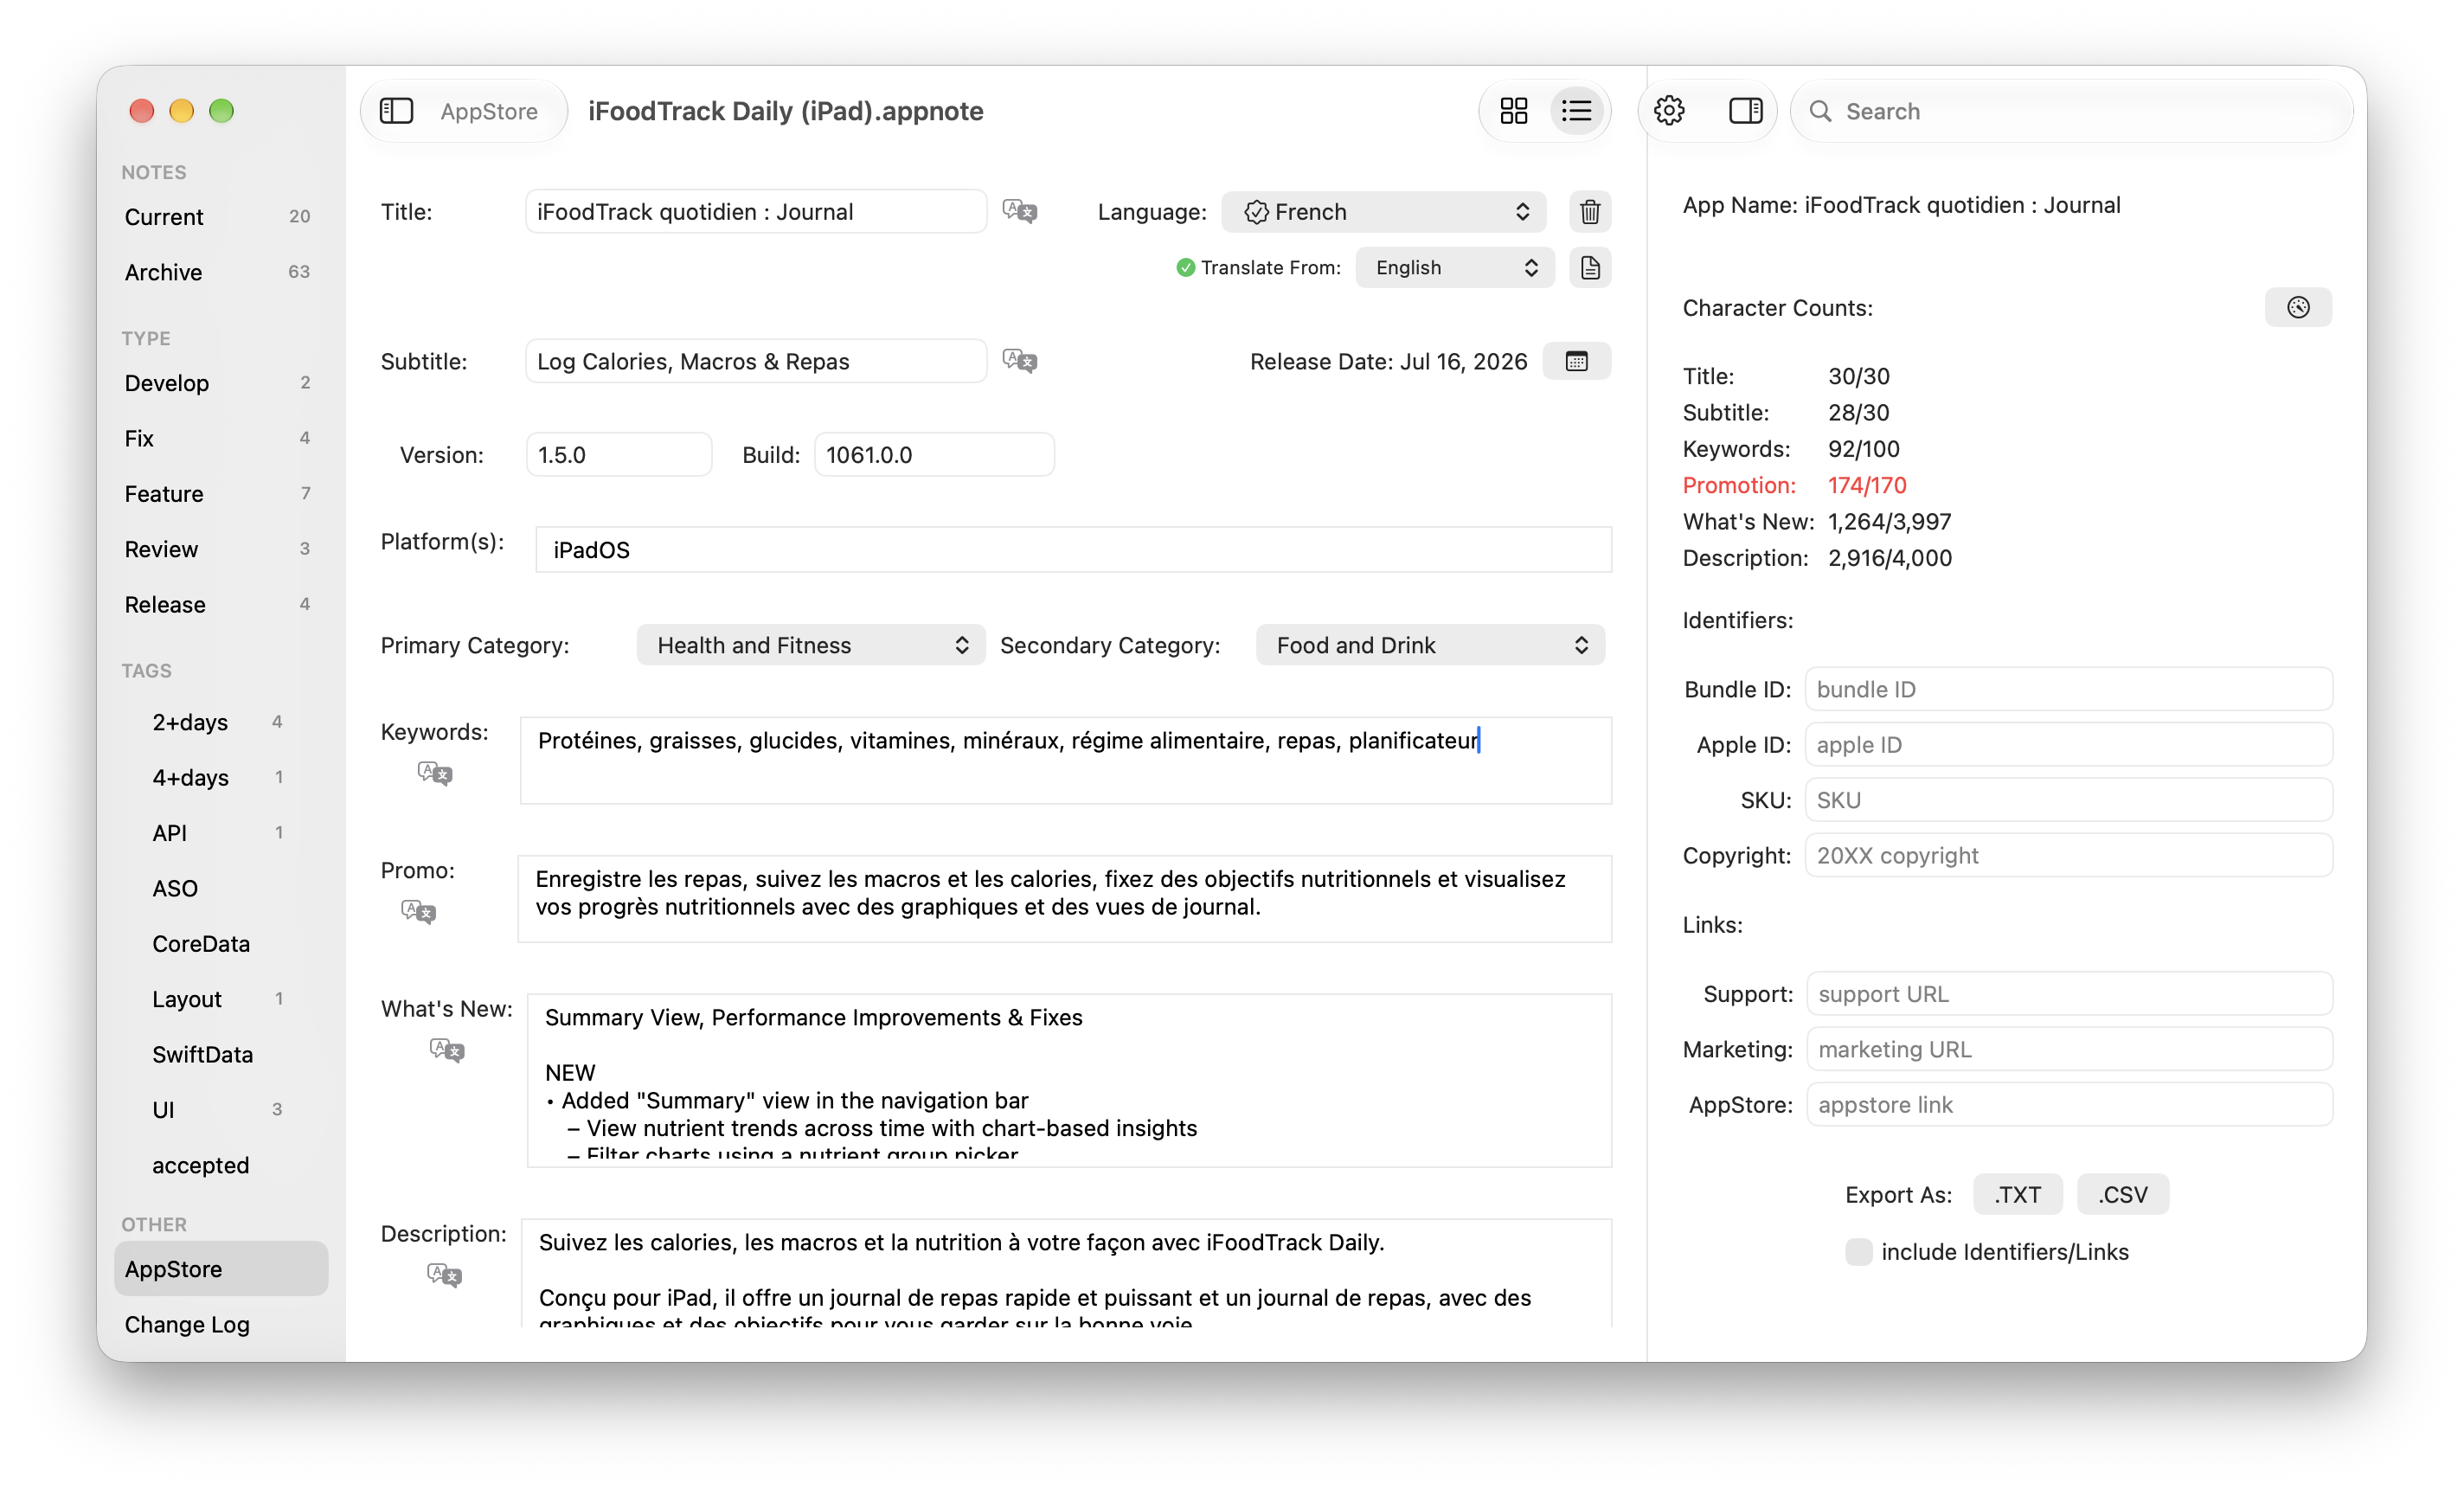Click the search magnifier icon

pos(1821,111)
